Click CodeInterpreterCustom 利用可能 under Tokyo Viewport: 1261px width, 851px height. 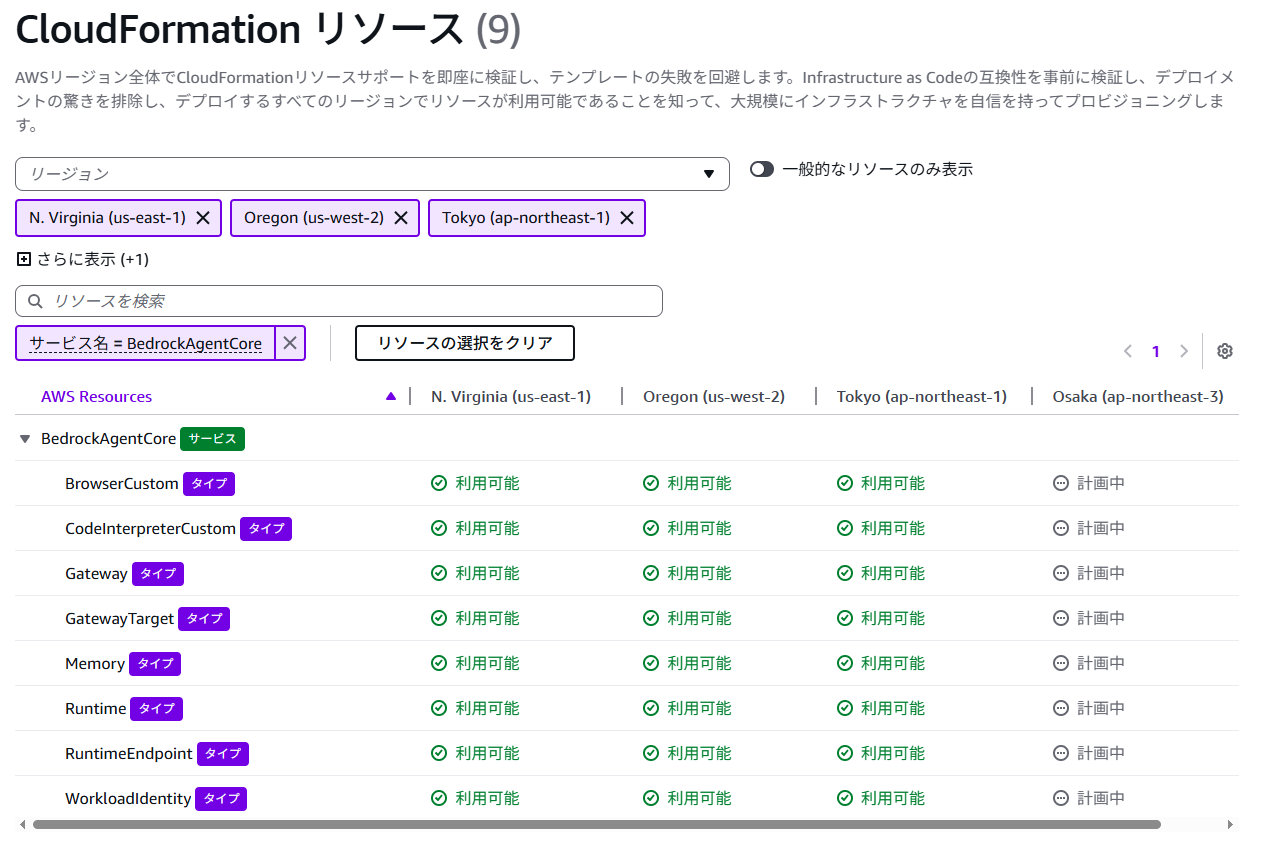click(x=881, y=528)
